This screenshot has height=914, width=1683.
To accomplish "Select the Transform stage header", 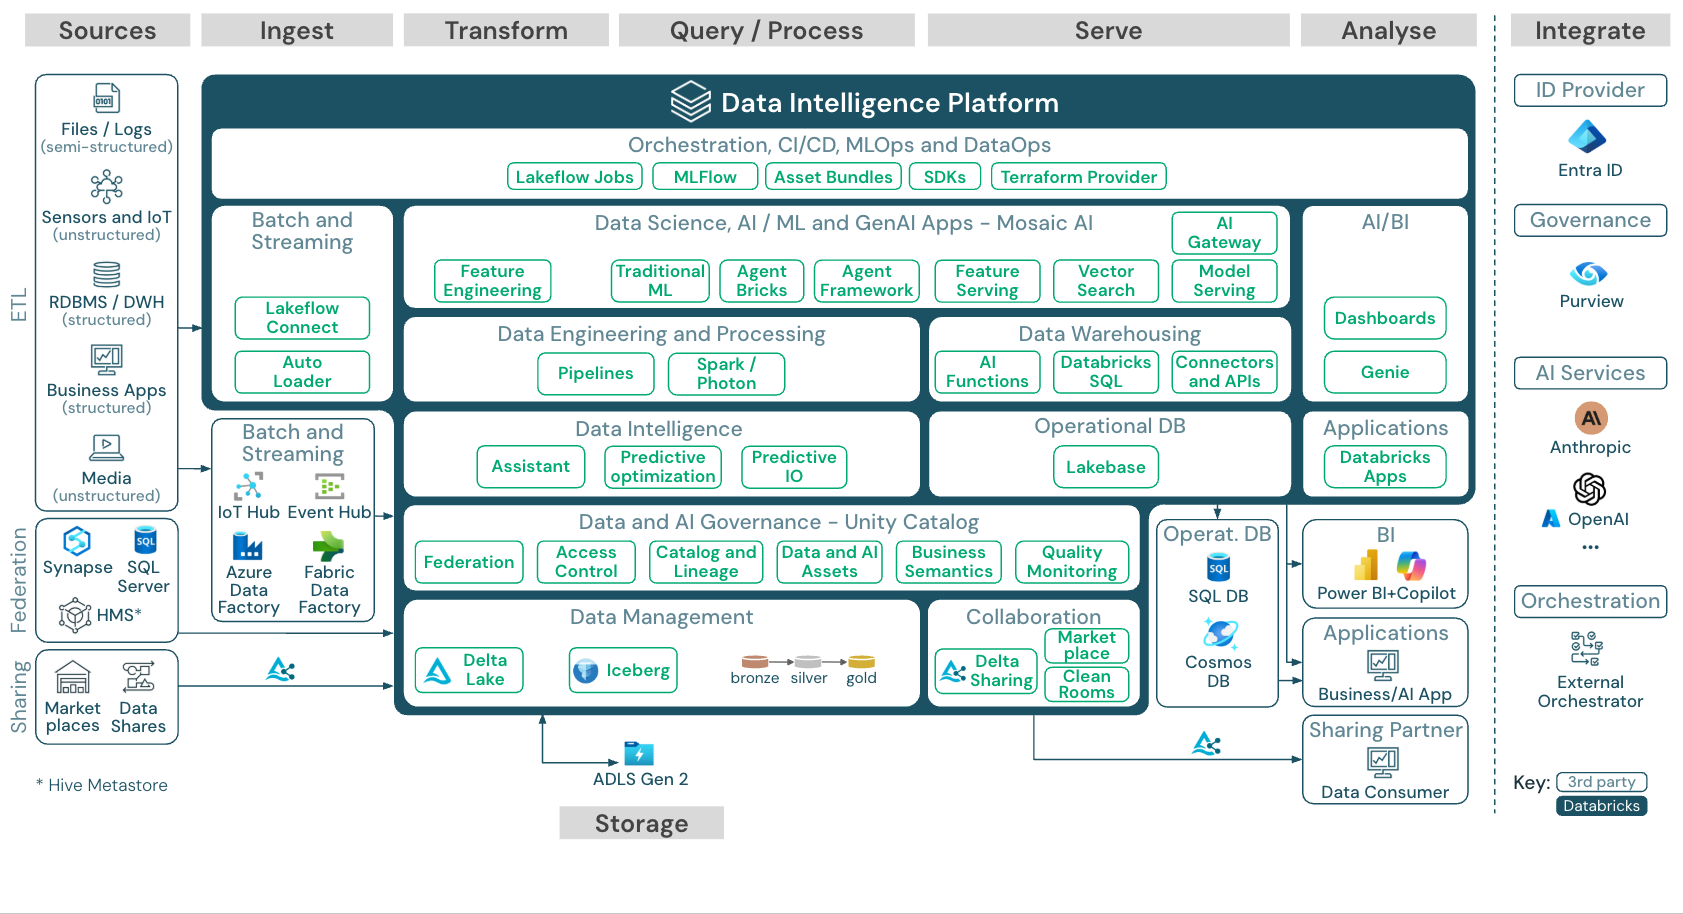I will pos(505,30).
